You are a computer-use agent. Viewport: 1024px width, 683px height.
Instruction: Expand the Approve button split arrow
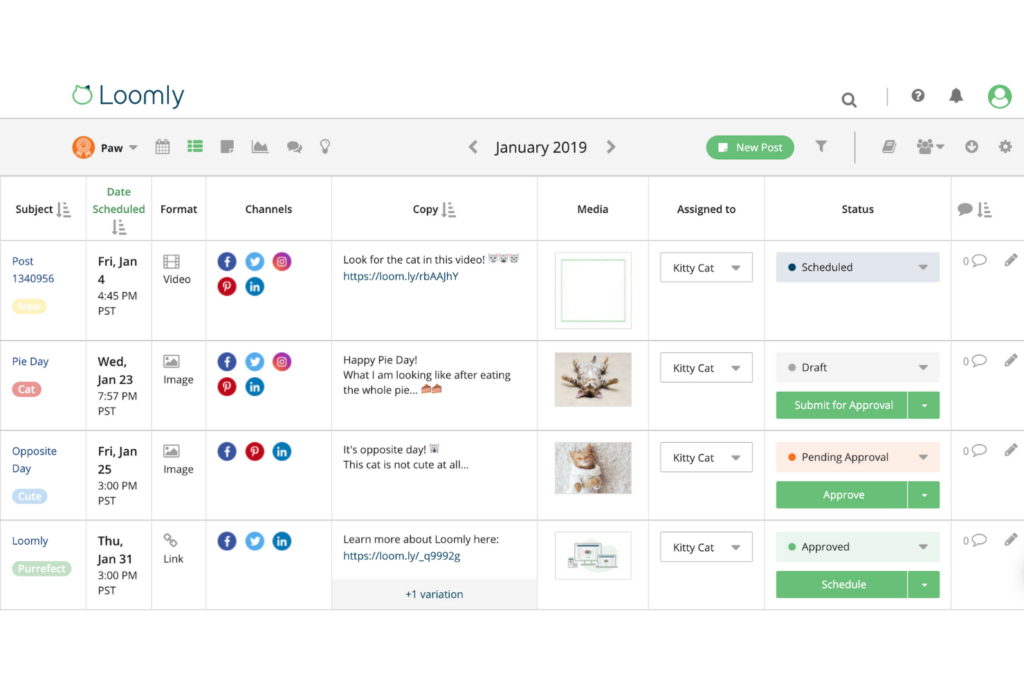[x=924, y=495]
